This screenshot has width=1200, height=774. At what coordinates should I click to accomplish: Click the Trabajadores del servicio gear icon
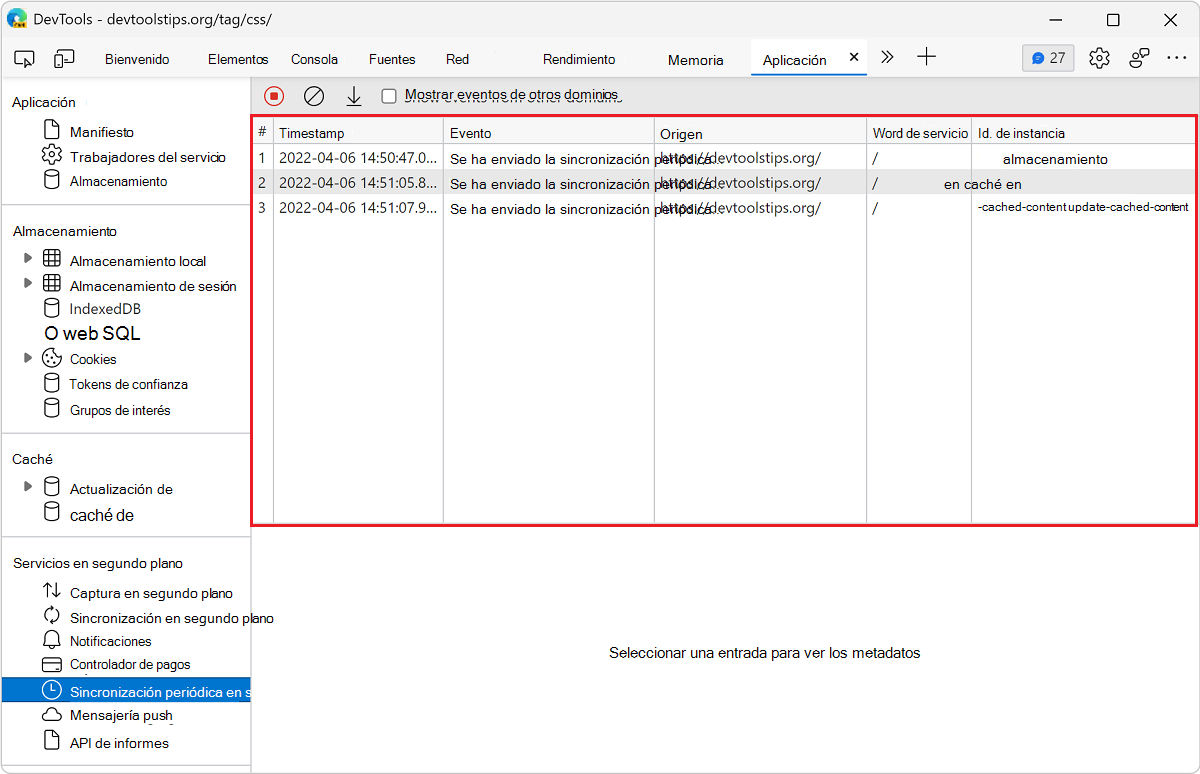coord(51,156)
